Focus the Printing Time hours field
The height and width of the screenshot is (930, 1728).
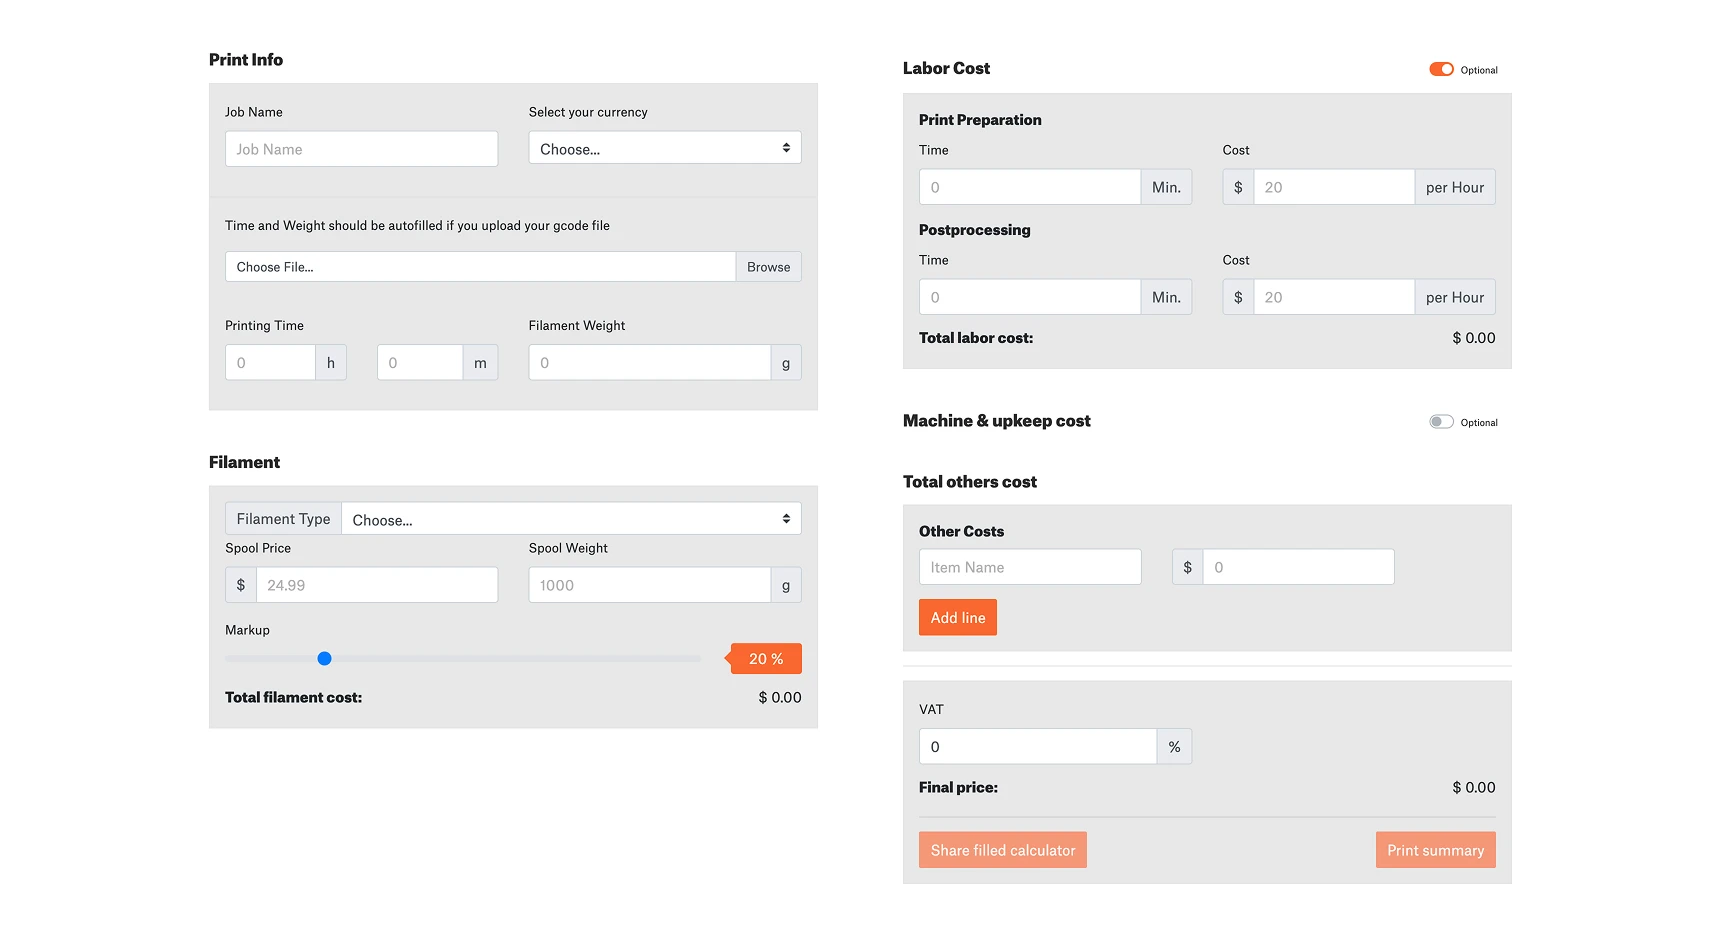click(x=270, y=363)
